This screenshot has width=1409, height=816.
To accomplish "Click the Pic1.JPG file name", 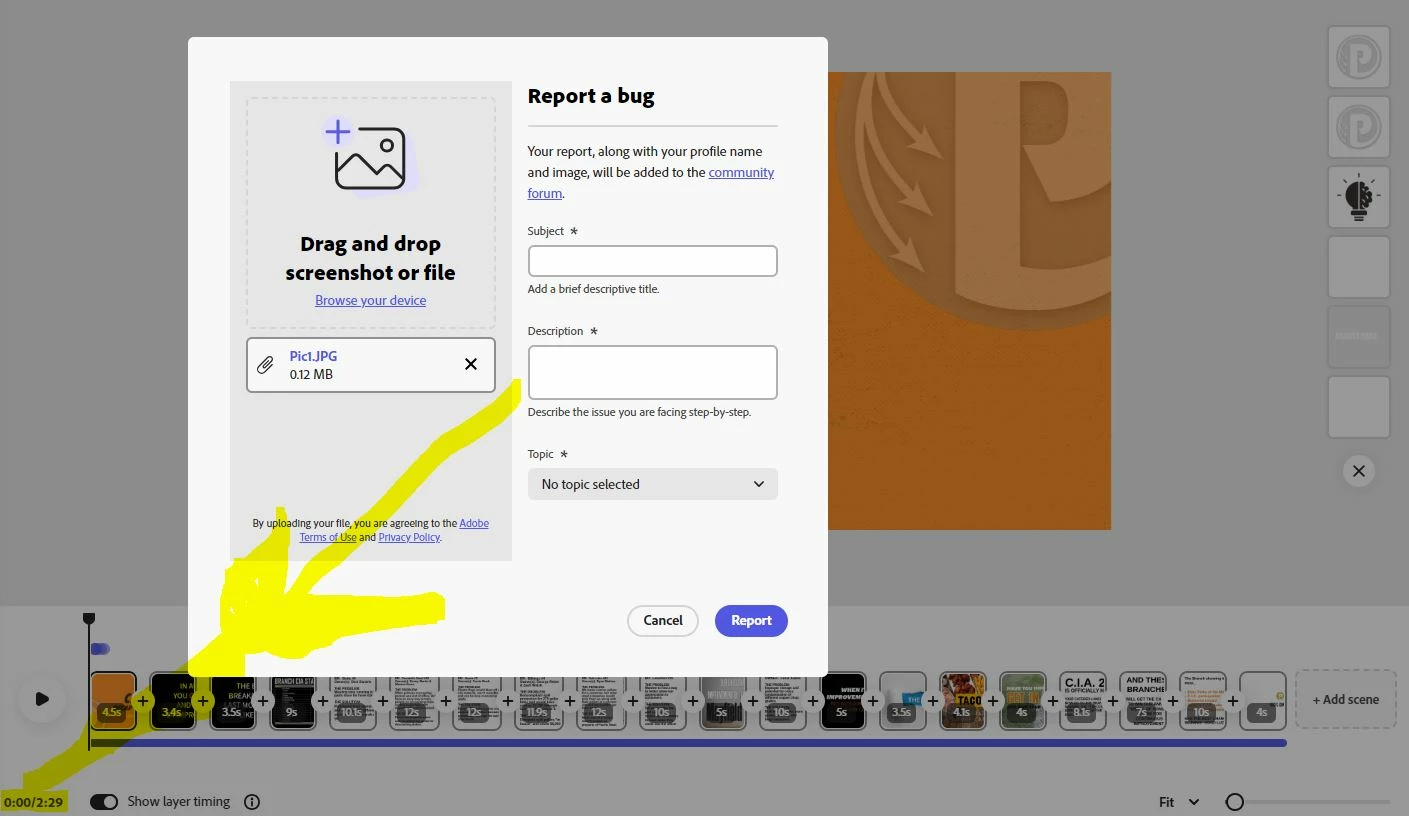I will click(313, 356).
